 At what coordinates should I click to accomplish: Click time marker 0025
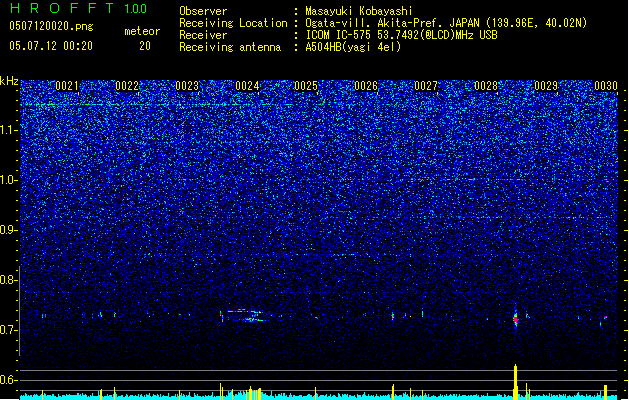click(x=306, y=86)
